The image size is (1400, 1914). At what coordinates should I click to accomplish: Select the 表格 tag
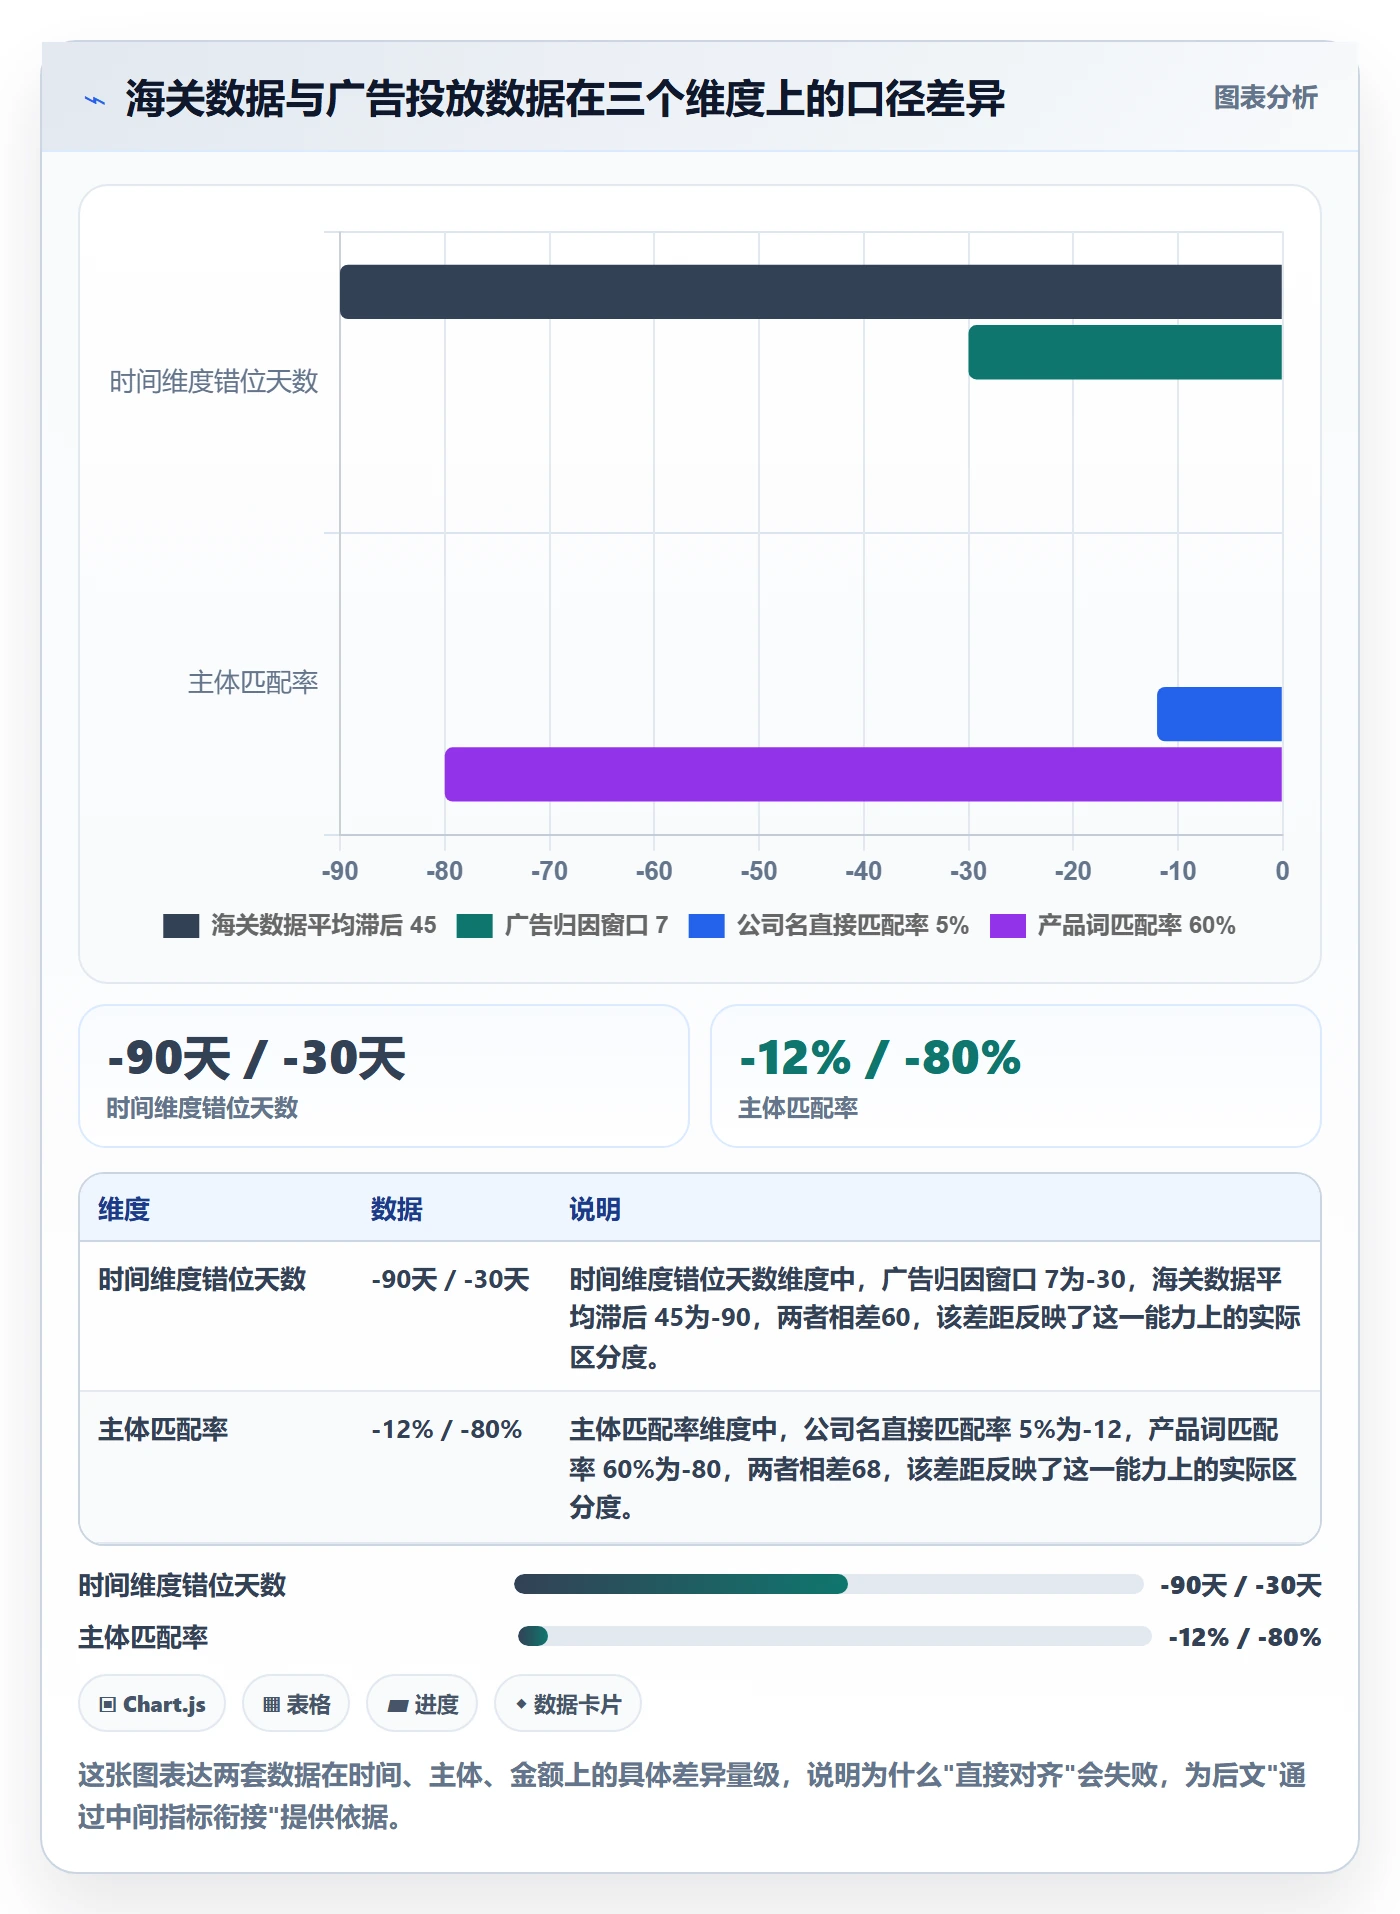pyautogui.click(x=296, y=1704)
